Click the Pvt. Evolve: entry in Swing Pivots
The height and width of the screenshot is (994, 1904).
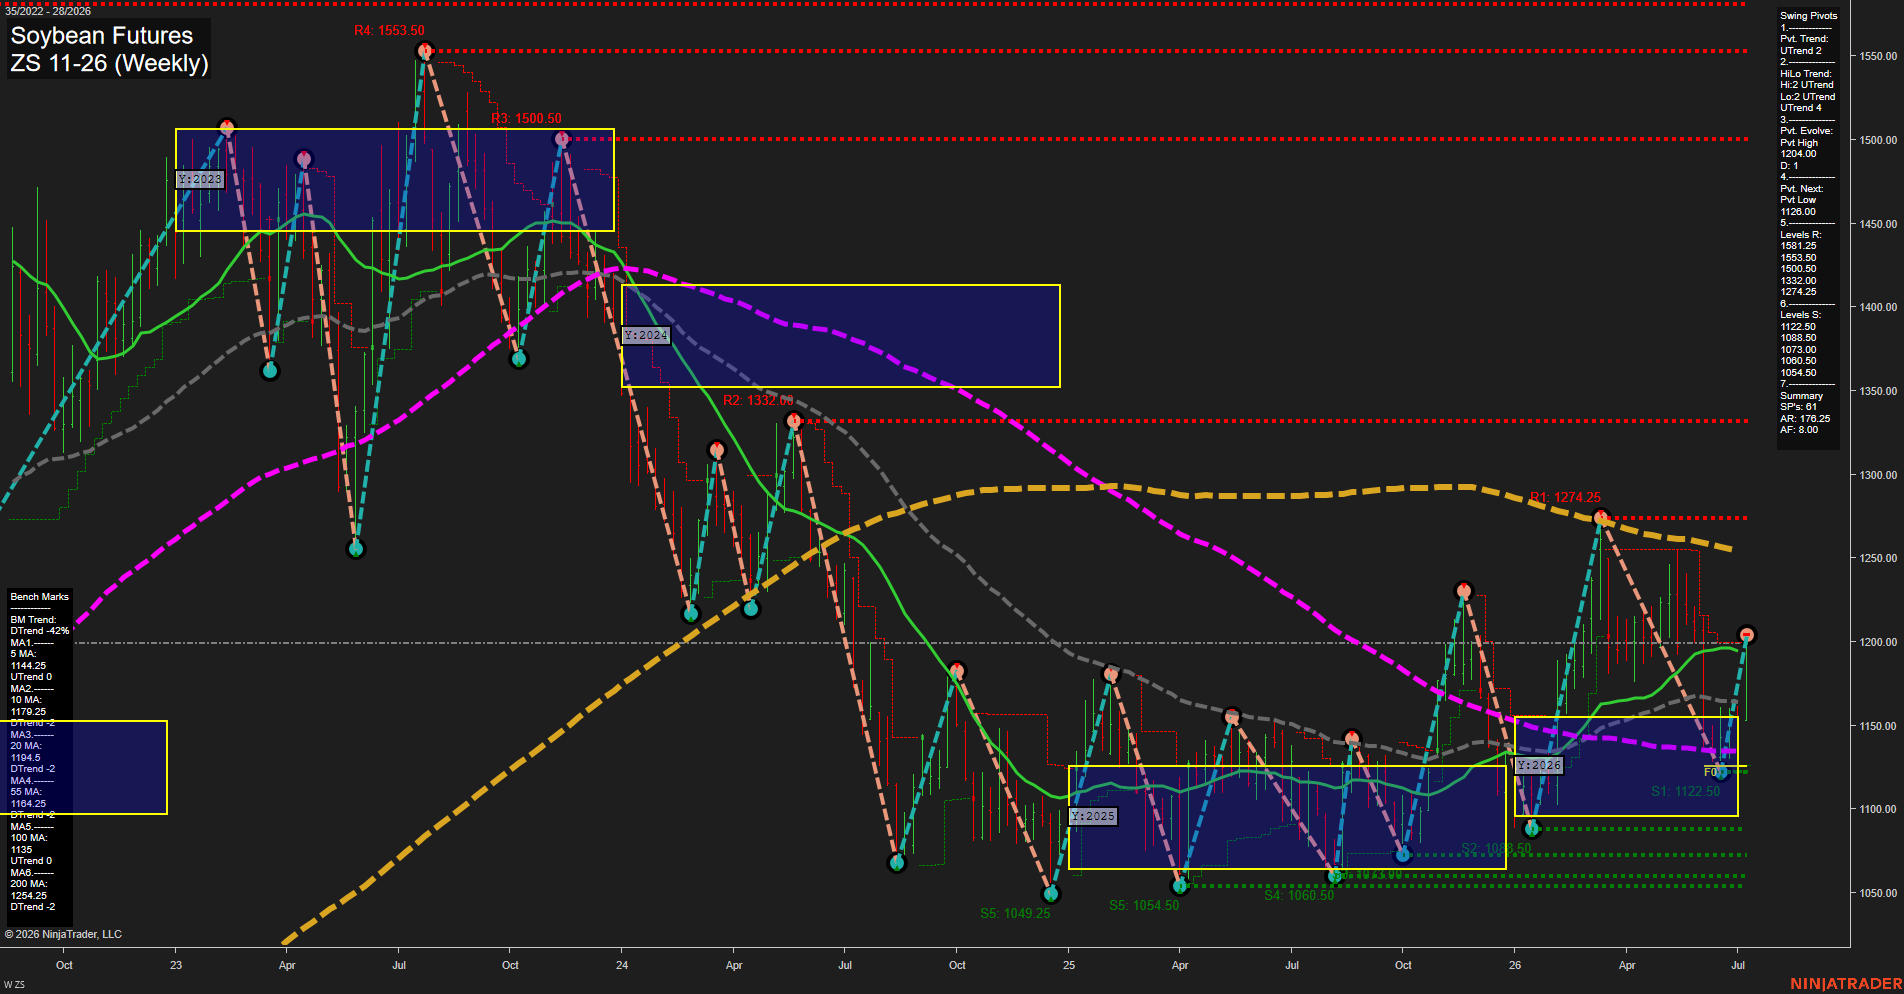click(1806, 131)
